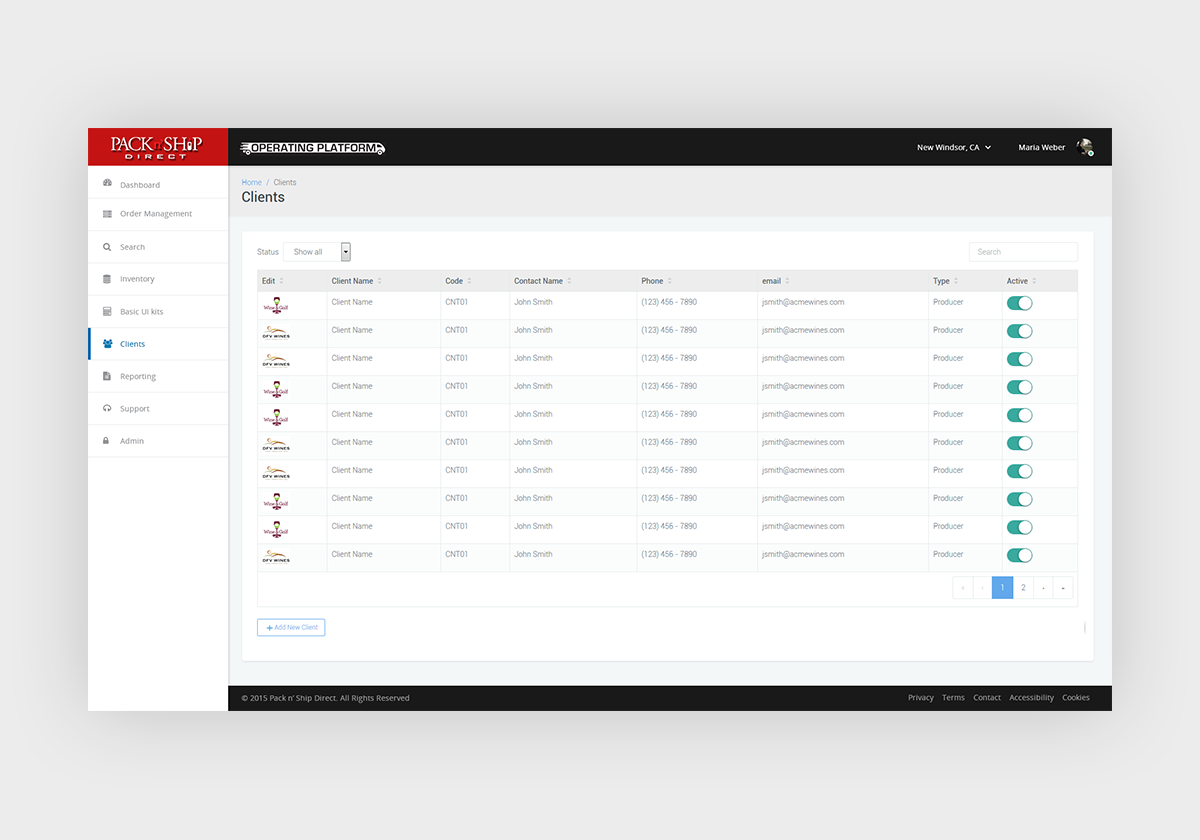
Task: Click the Add New Client button
Action: point(291,627)
